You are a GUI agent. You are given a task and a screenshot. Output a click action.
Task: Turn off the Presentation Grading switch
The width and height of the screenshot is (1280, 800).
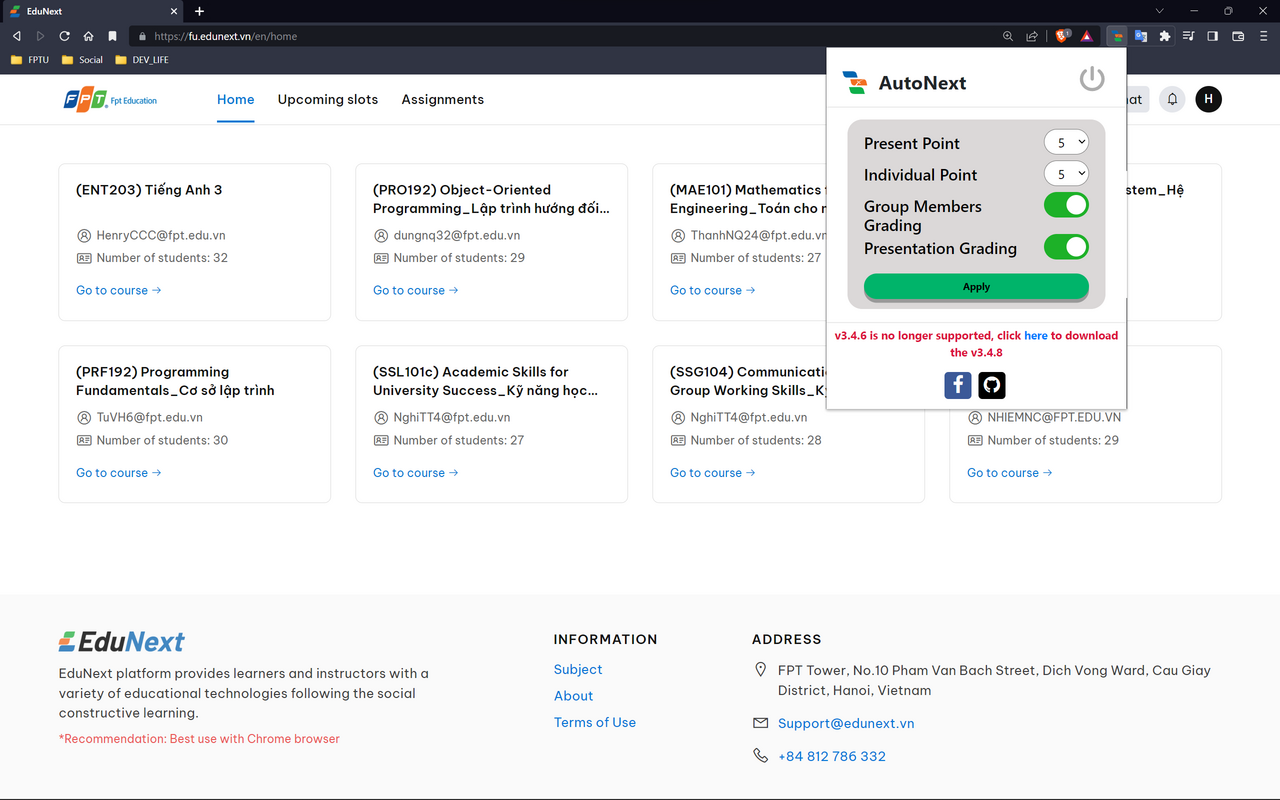point(1066,247)
